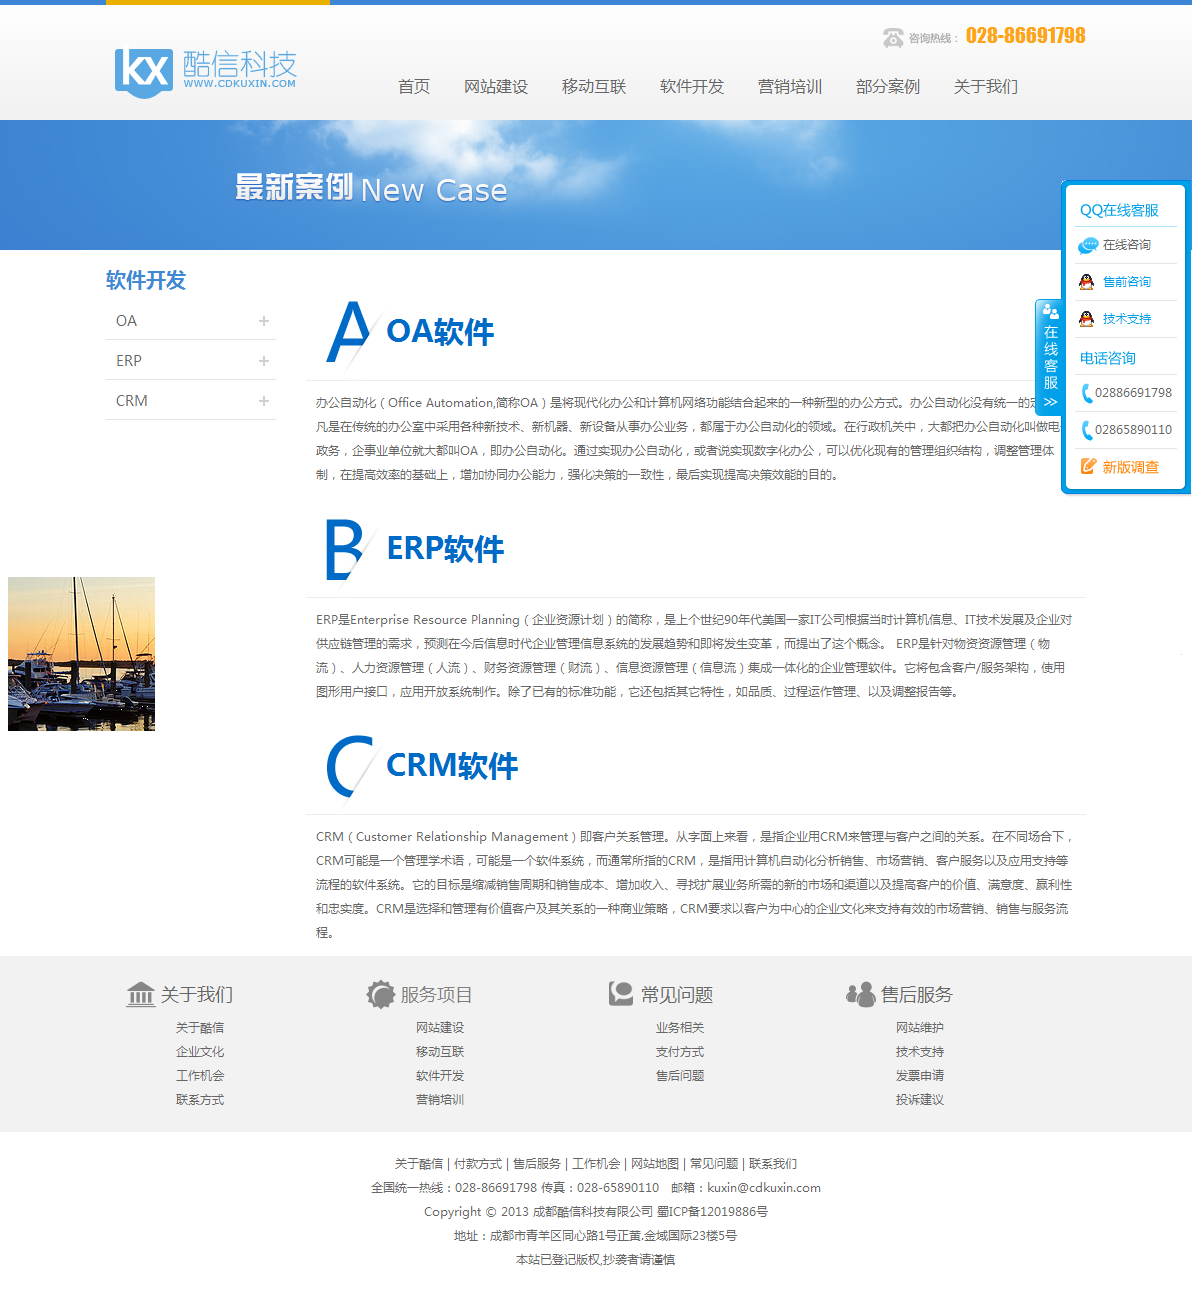
Task: Go to 部分案例 in the navigation
Action: pyautogui.click(x=887, y=87)
